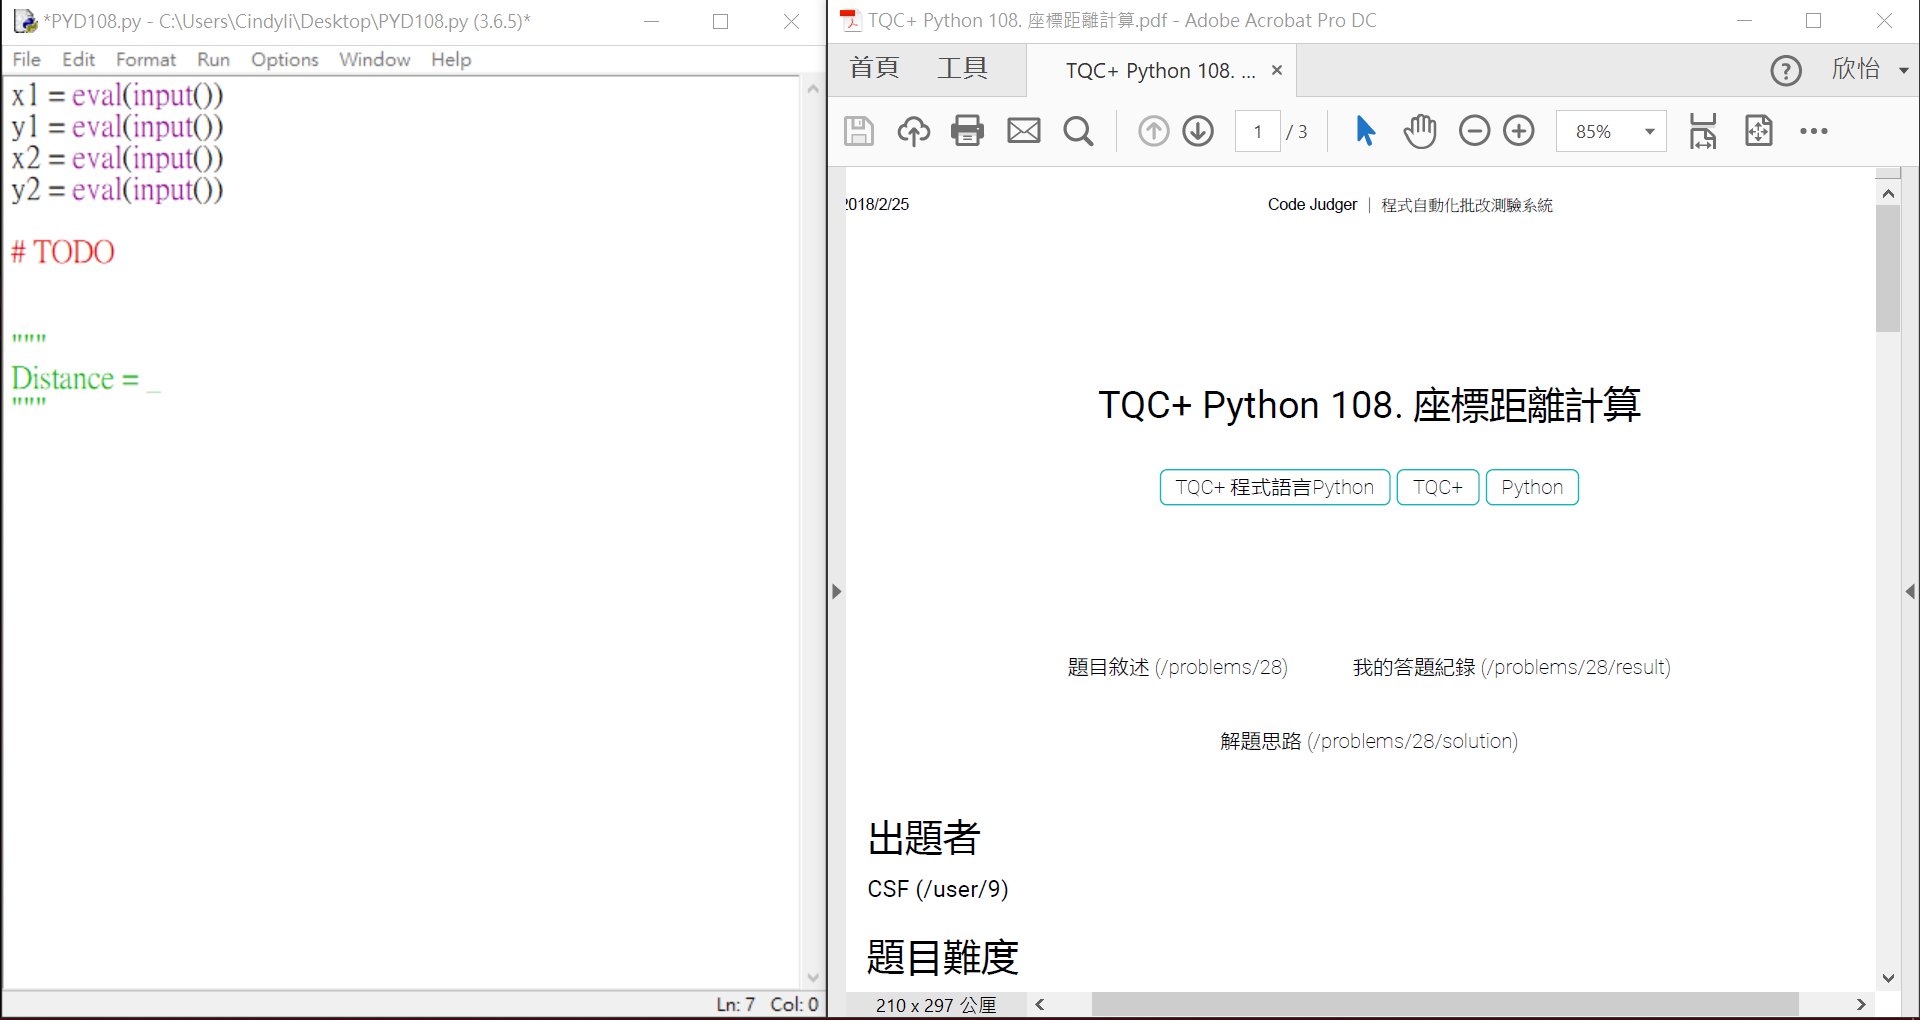Open the Run menu in IDLE
Viewport: 1920px width, 1020px height.
(213, 60)
